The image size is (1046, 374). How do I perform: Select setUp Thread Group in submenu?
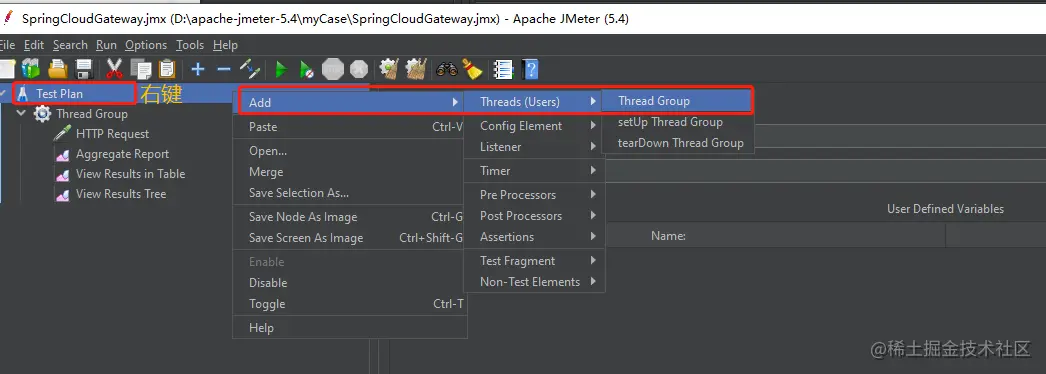(x=678, y=122)
